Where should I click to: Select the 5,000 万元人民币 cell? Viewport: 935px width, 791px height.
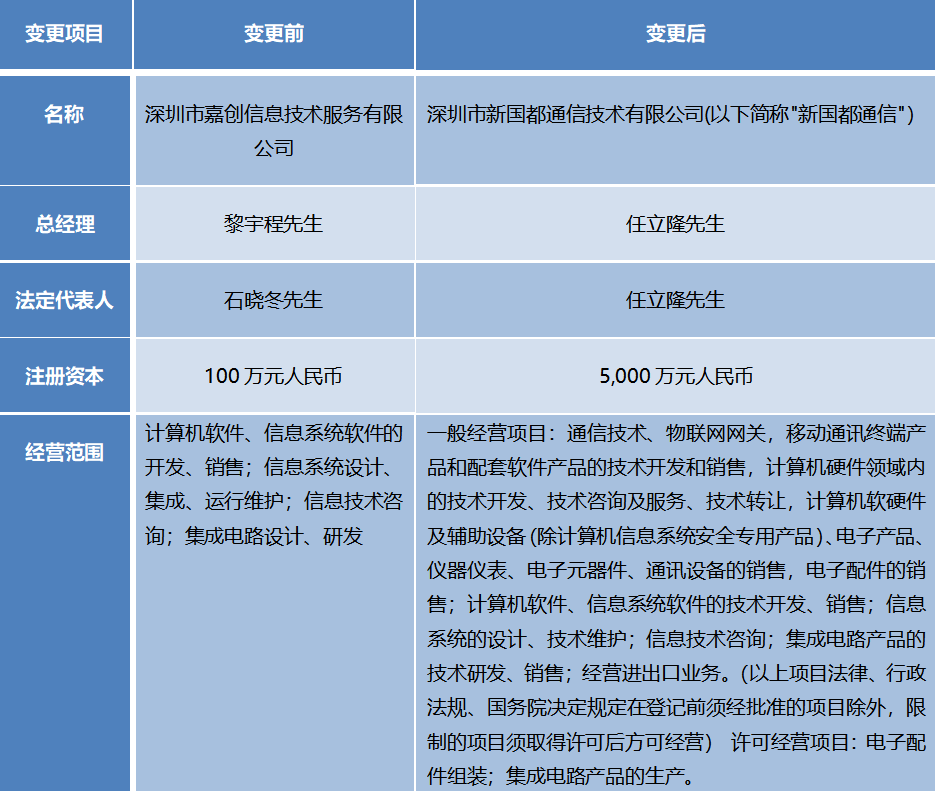(675, 376)
